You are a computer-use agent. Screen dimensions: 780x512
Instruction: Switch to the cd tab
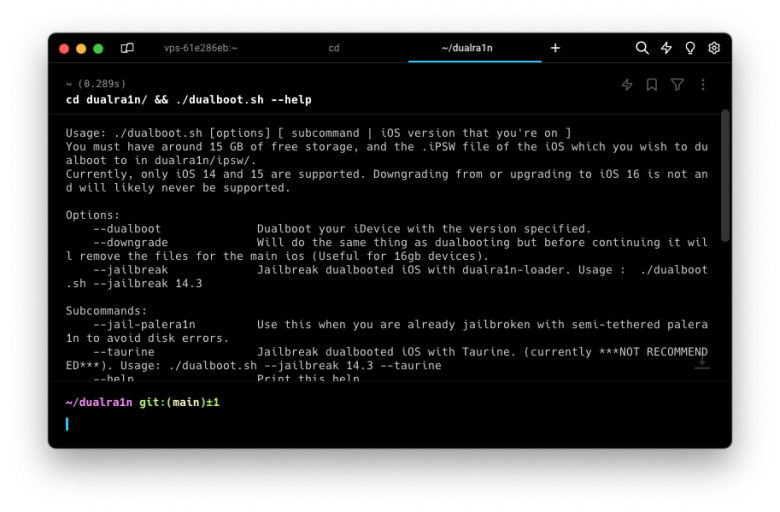(x=334, y=48)
